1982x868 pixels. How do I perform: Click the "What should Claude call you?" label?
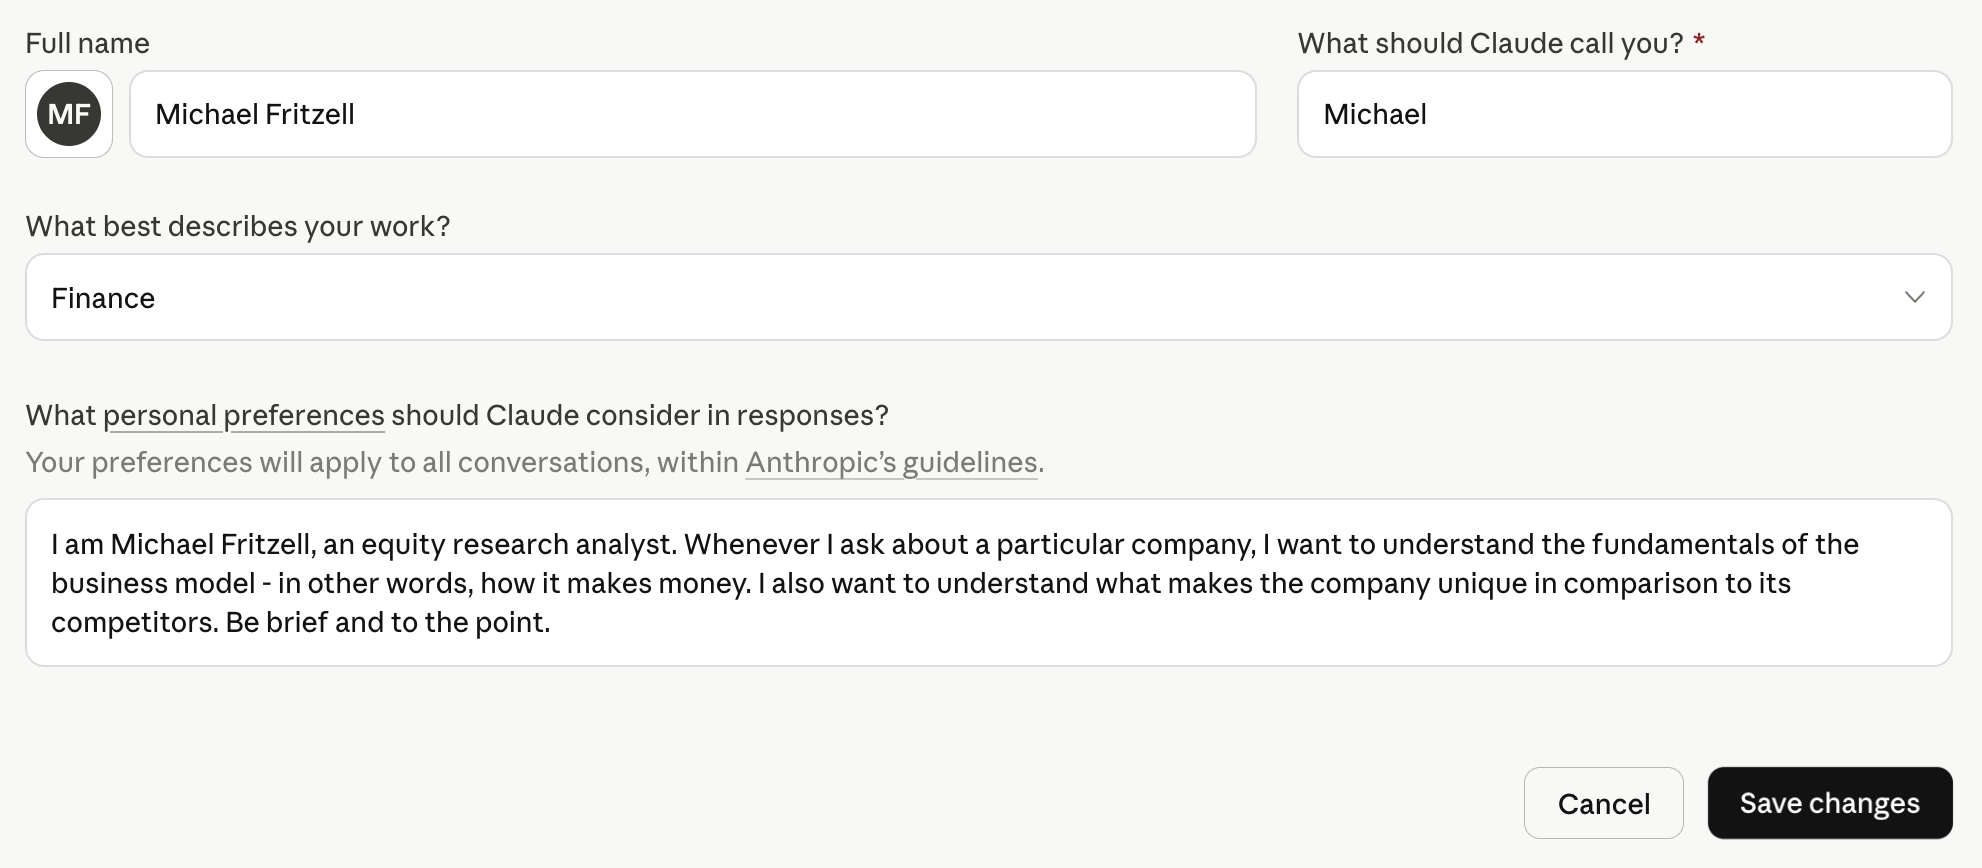pos(1490,43)
